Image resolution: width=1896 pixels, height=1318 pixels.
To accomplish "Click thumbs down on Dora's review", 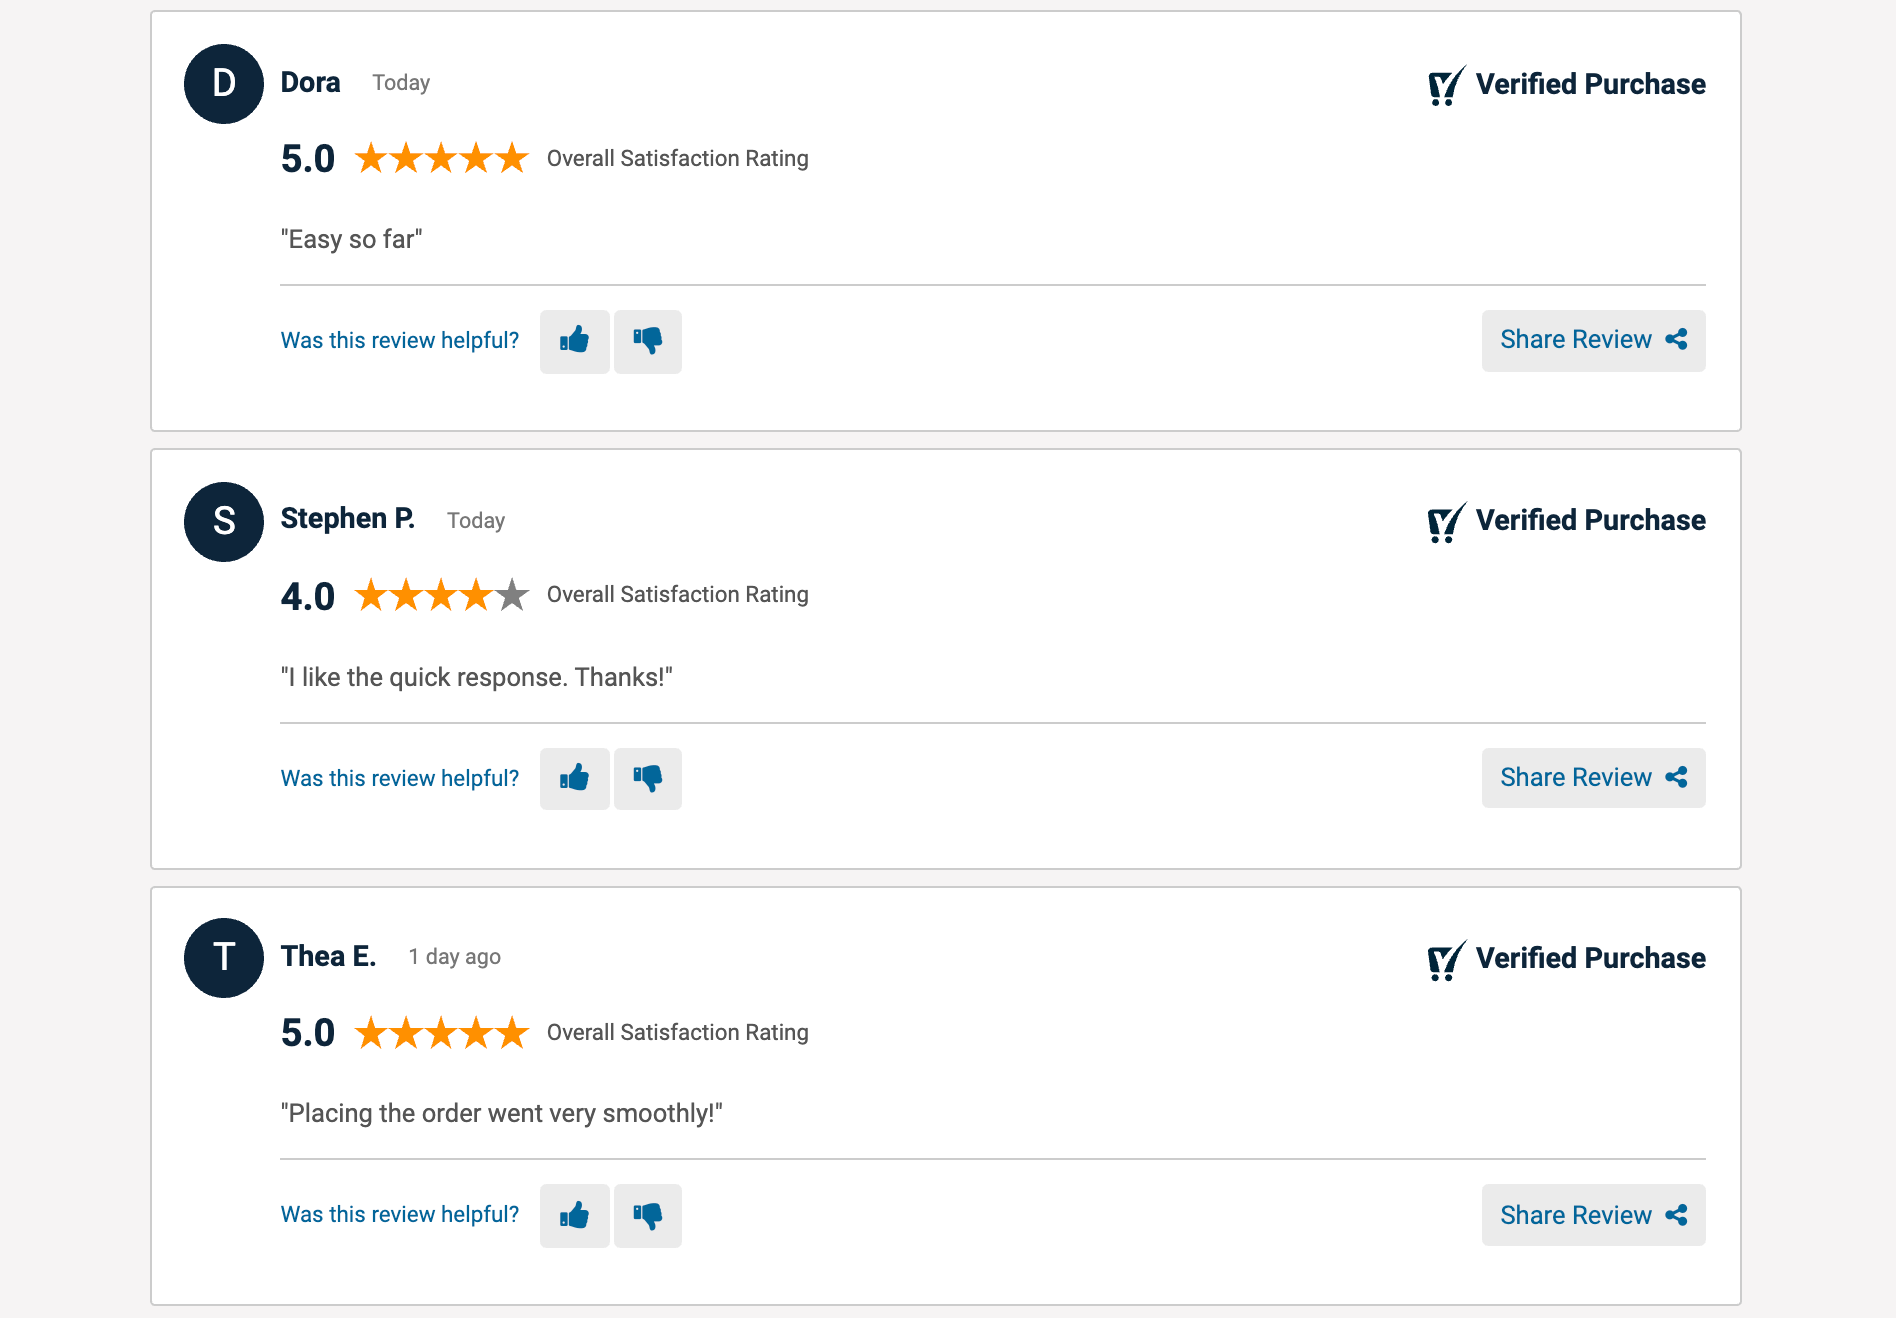I will 648,341.
